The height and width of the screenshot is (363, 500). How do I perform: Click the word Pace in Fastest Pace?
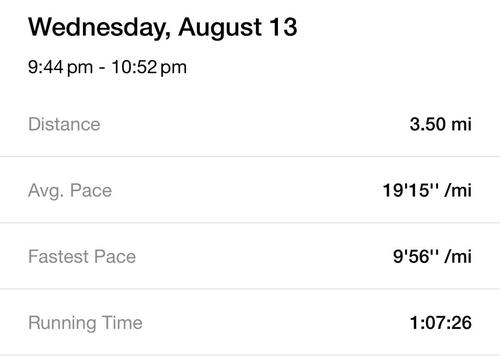coord(115,257)
